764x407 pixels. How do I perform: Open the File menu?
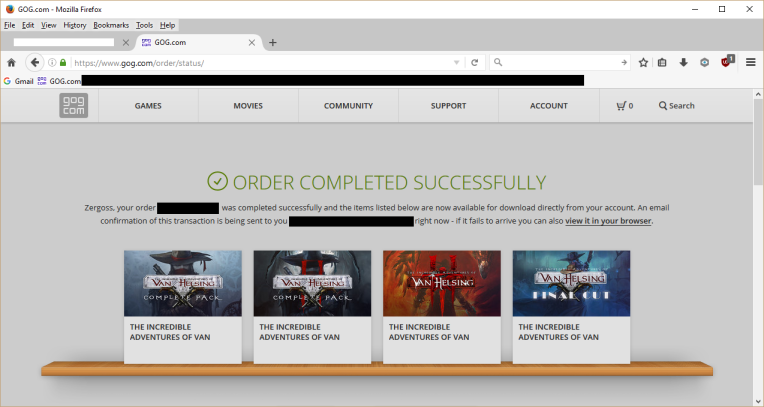9,25
